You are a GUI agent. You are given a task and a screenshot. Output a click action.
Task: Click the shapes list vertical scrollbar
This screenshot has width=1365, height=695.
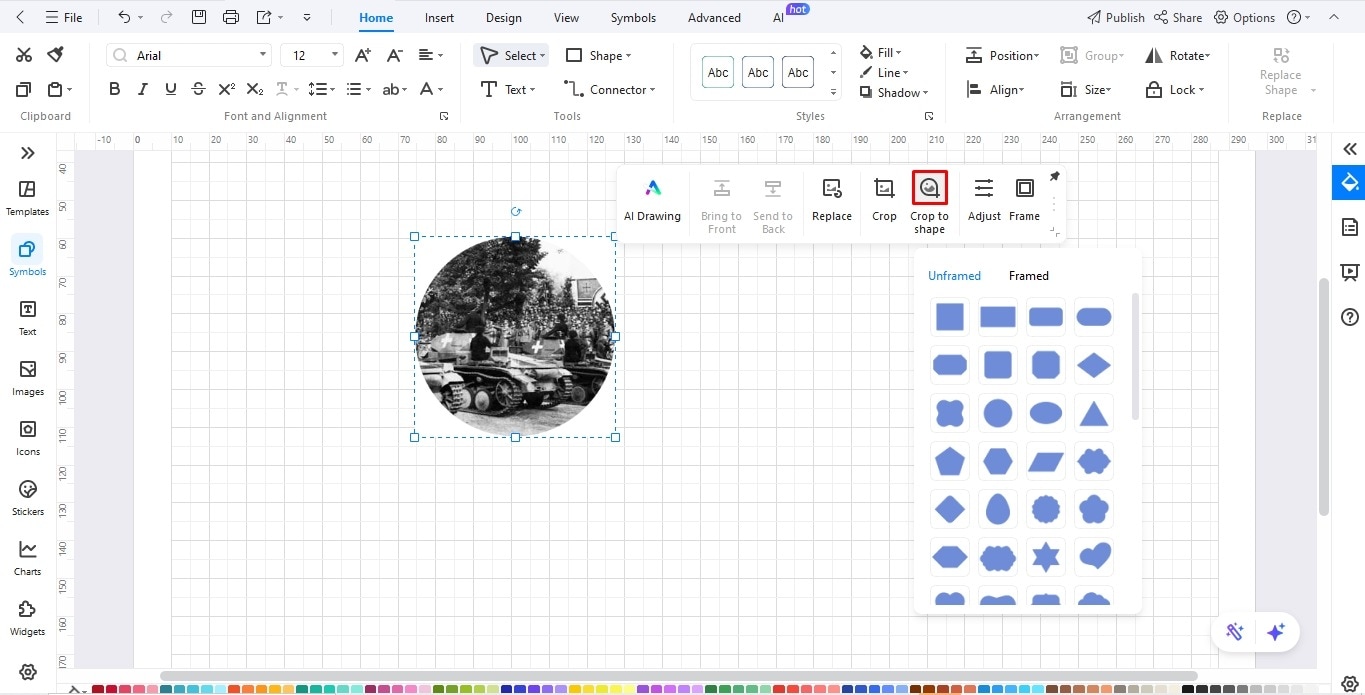click(x=1135, y=356)
